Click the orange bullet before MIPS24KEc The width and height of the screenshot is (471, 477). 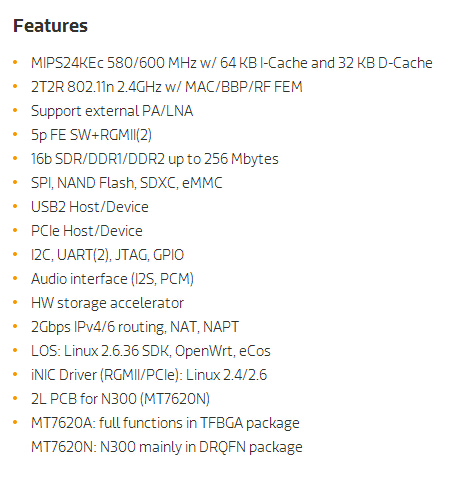[15, 62]
